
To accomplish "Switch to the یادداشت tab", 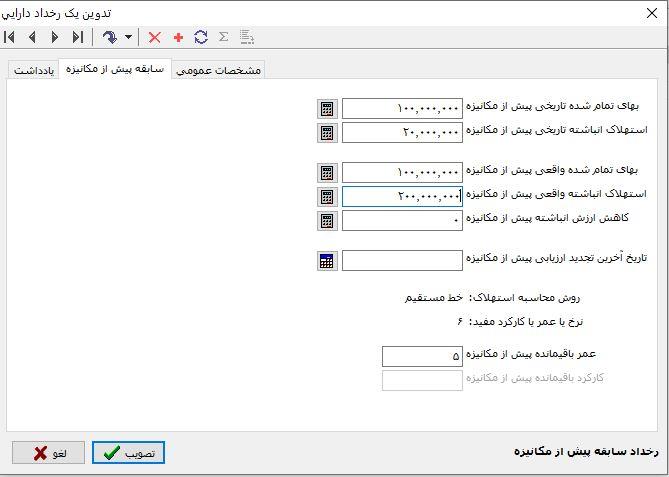I will point(32,70).
